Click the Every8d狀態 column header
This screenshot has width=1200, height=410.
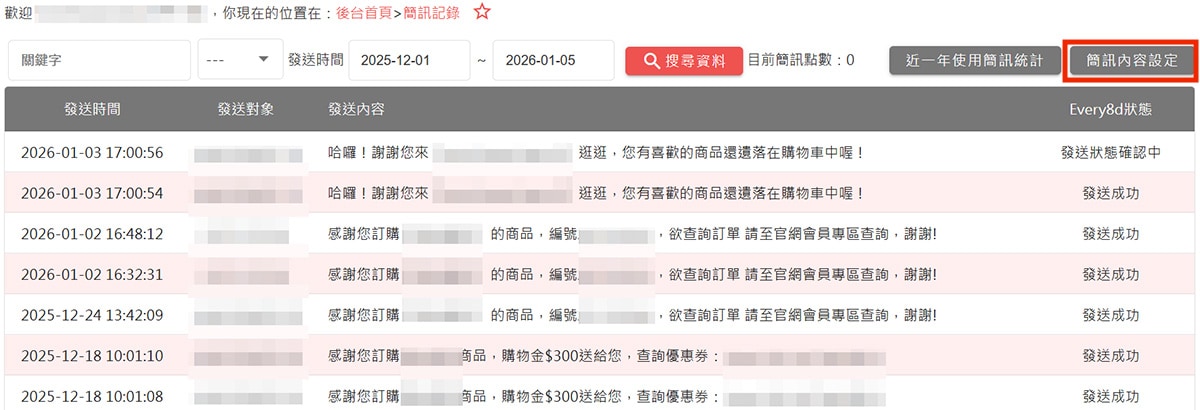tap(1110, 108)
